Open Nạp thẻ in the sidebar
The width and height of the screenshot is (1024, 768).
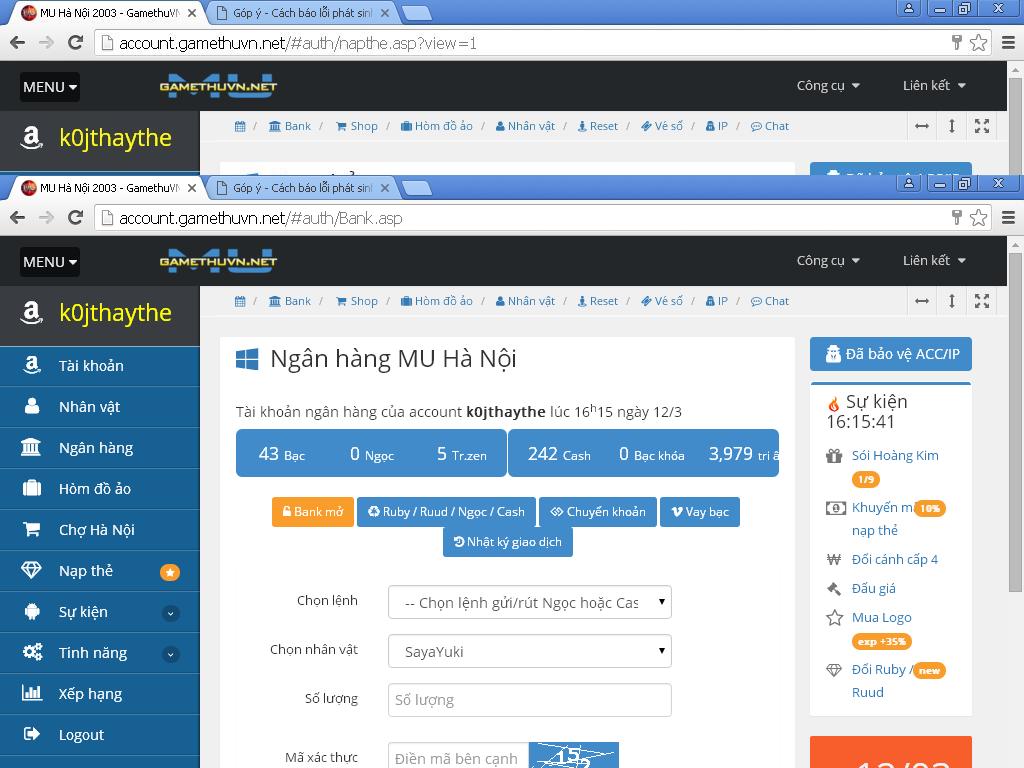click(100, 571)
